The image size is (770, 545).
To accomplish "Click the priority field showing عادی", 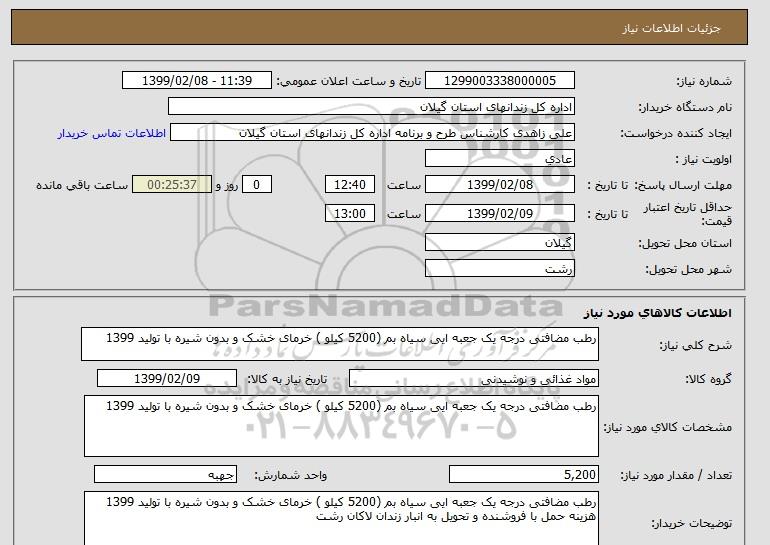I will coord(499,158).
